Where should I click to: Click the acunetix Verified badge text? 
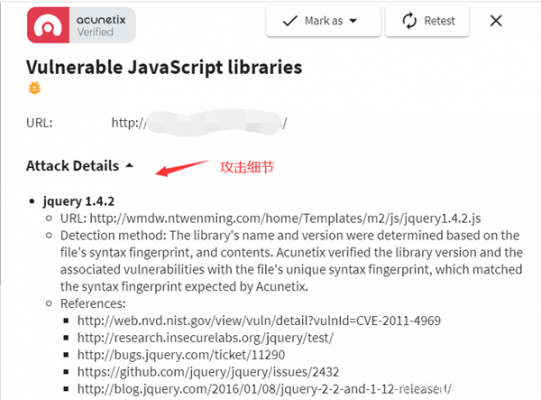coord(101,26)
